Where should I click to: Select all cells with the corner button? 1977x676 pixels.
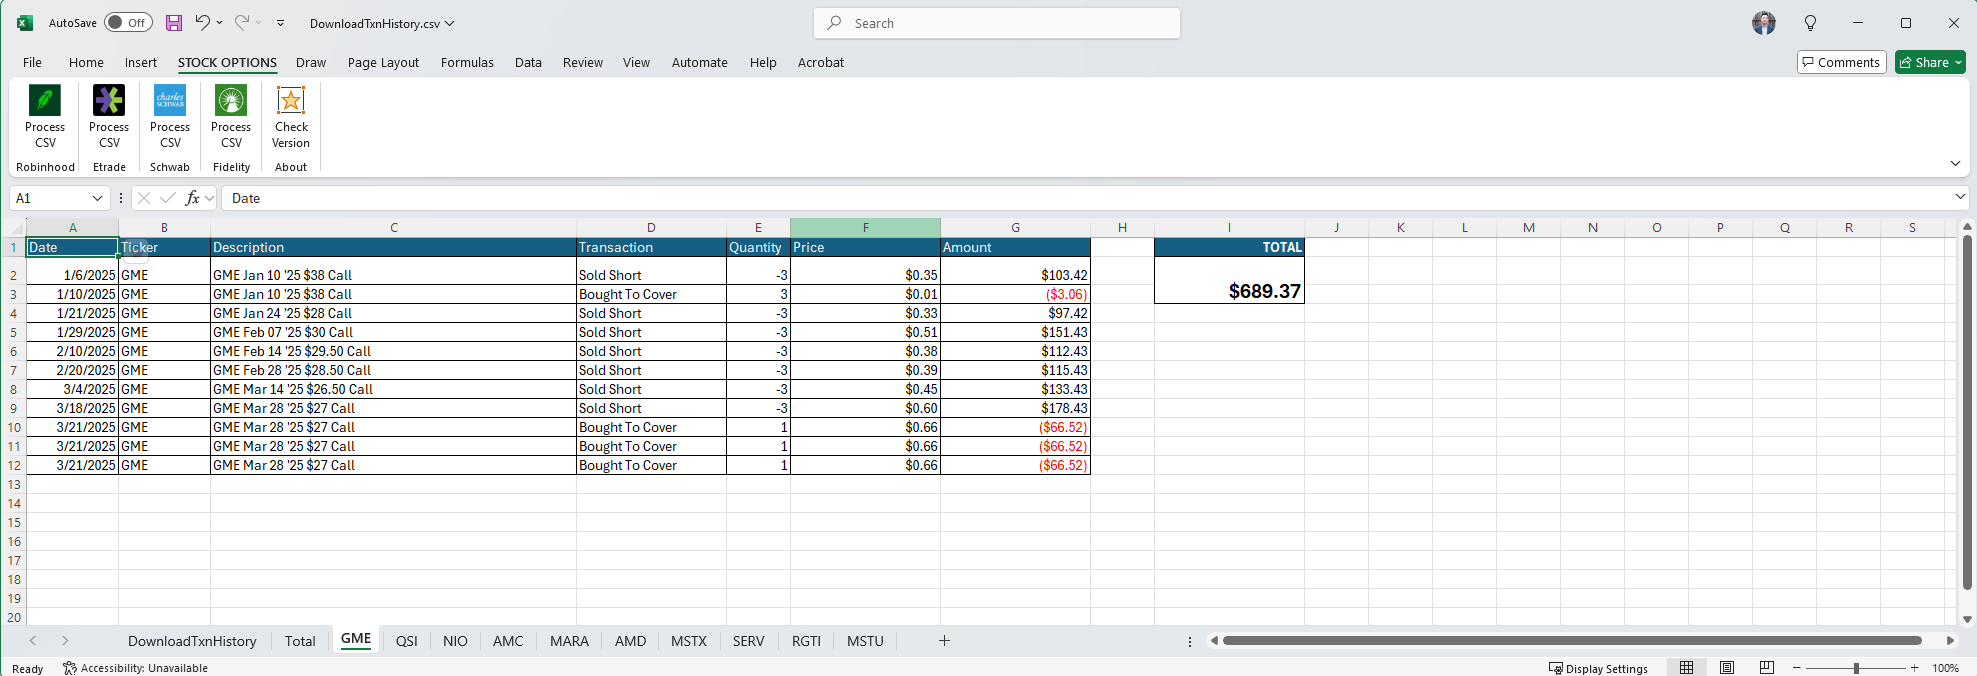coord(14,227)
